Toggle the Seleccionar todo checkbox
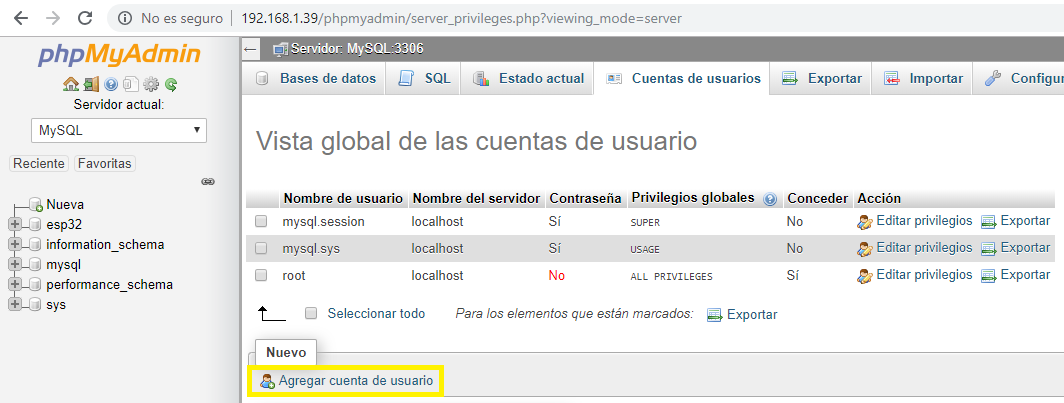1064x403 pixels. click(x=311, y=313)
